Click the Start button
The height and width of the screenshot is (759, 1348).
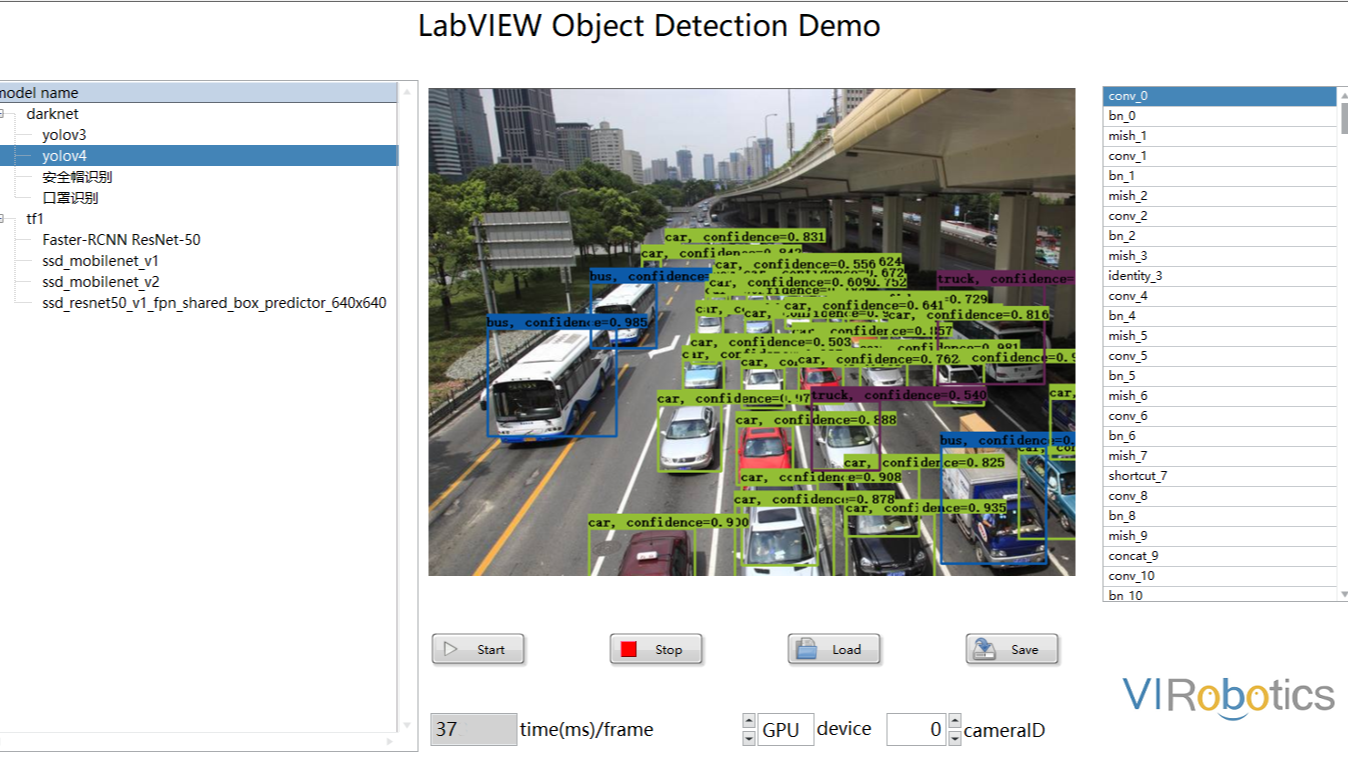coord(478,649)
